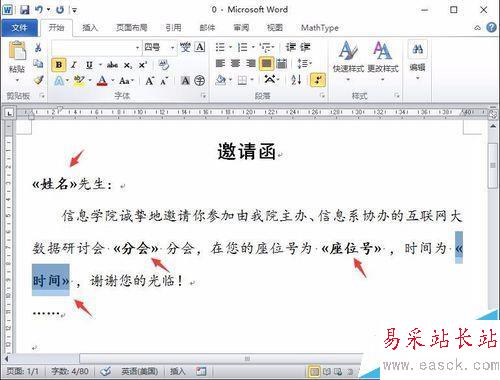Image resolution: width=500 pixels, height=380 pixels.
Task: Open the Phonetic Guide tool
Action: [185, 47]
